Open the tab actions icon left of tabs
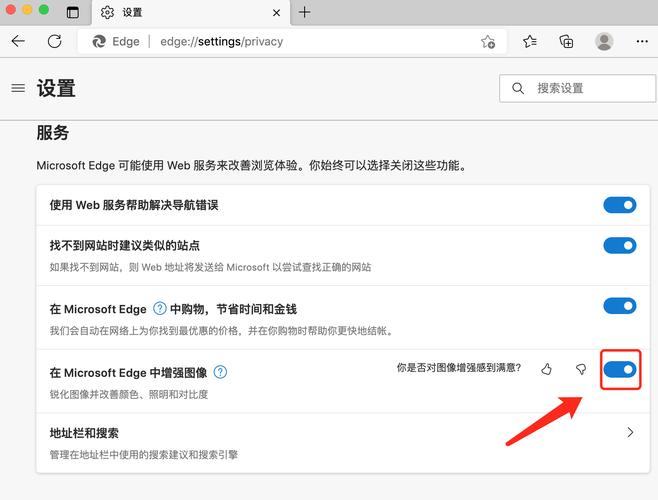 73,12
